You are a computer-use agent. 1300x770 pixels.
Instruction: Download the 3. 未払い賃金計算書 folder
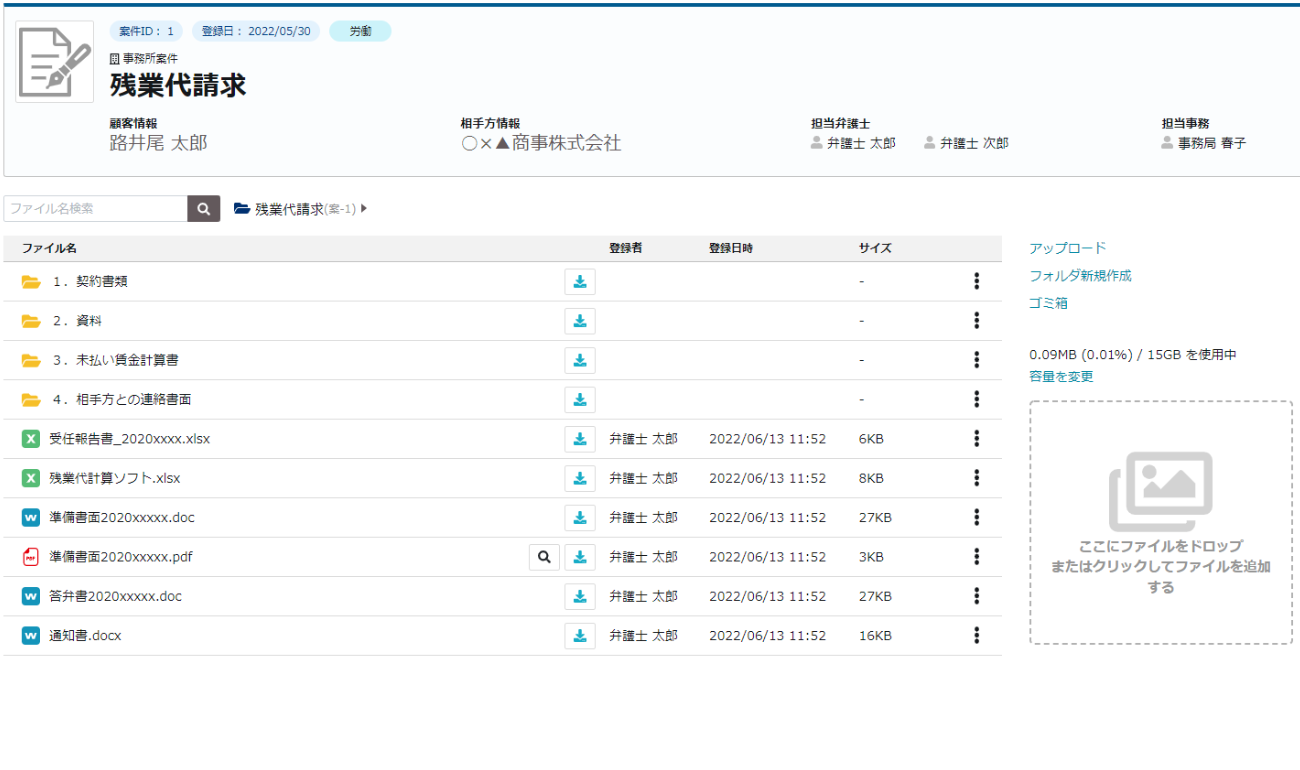[x=580, y=360]
